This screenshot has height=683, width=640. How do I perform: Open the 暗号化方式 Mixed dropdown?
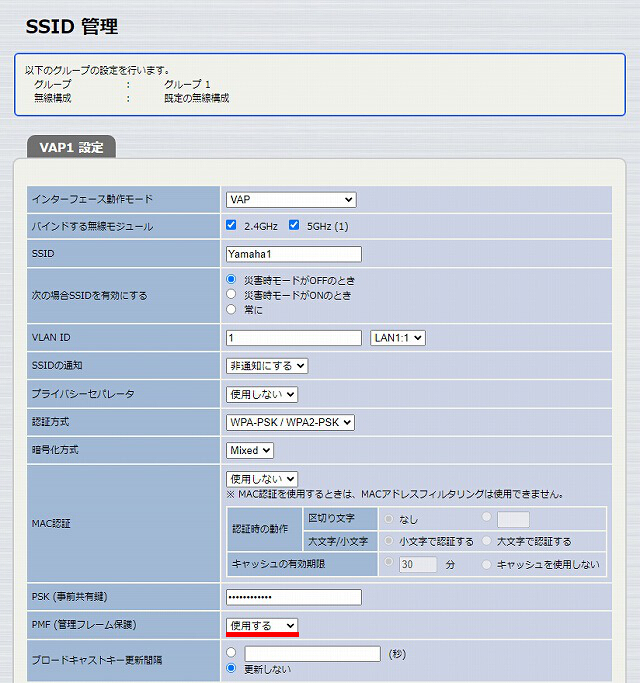(250, 450)
